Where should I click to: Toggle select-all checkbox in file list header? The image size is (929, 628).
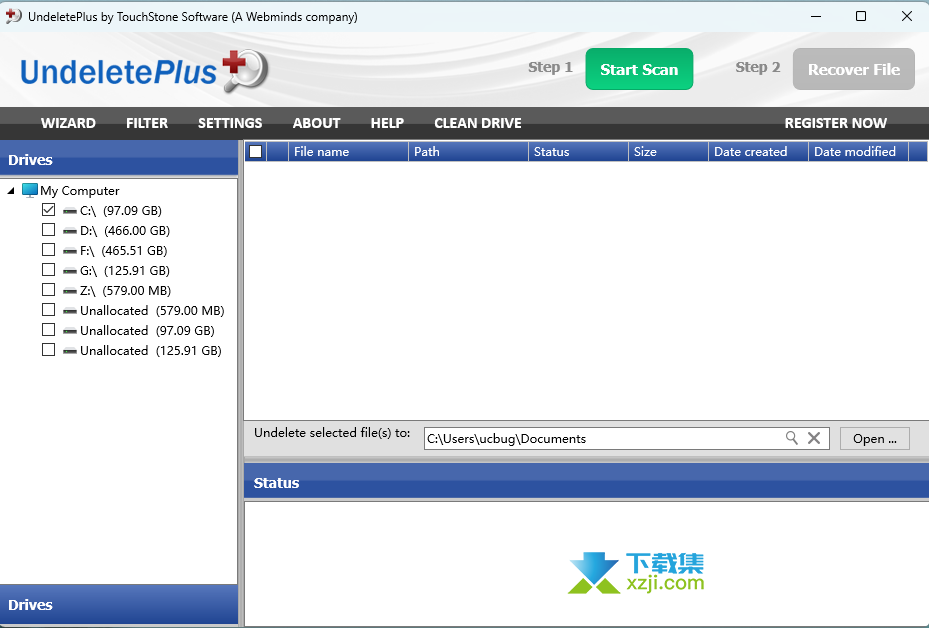click(x=255, y=152)
